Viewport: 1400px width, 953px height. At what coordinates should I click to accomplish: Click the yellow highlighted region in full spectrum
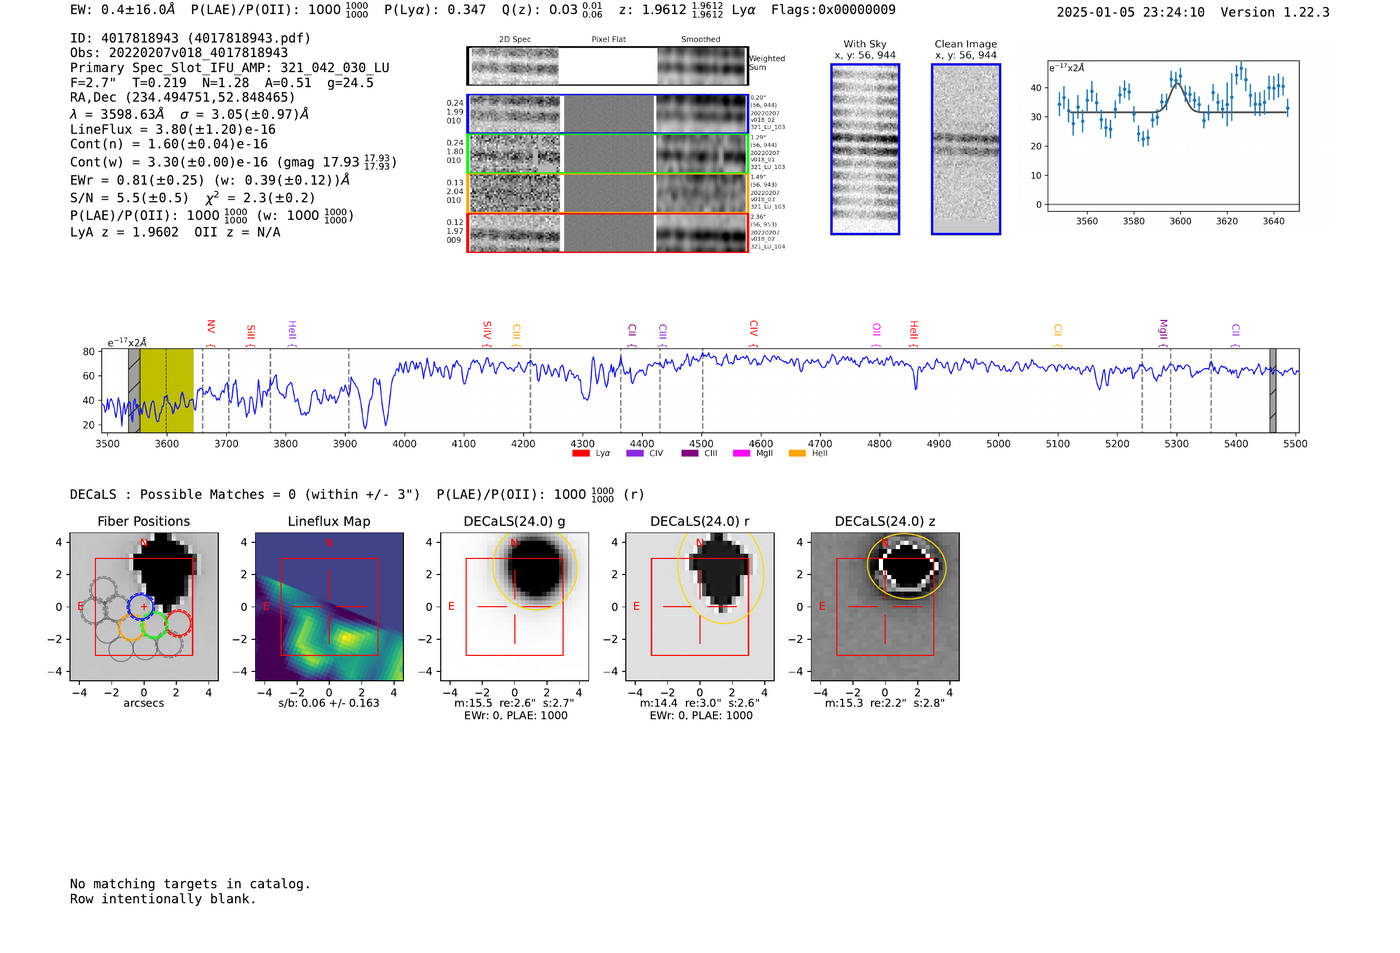(166, 390)
